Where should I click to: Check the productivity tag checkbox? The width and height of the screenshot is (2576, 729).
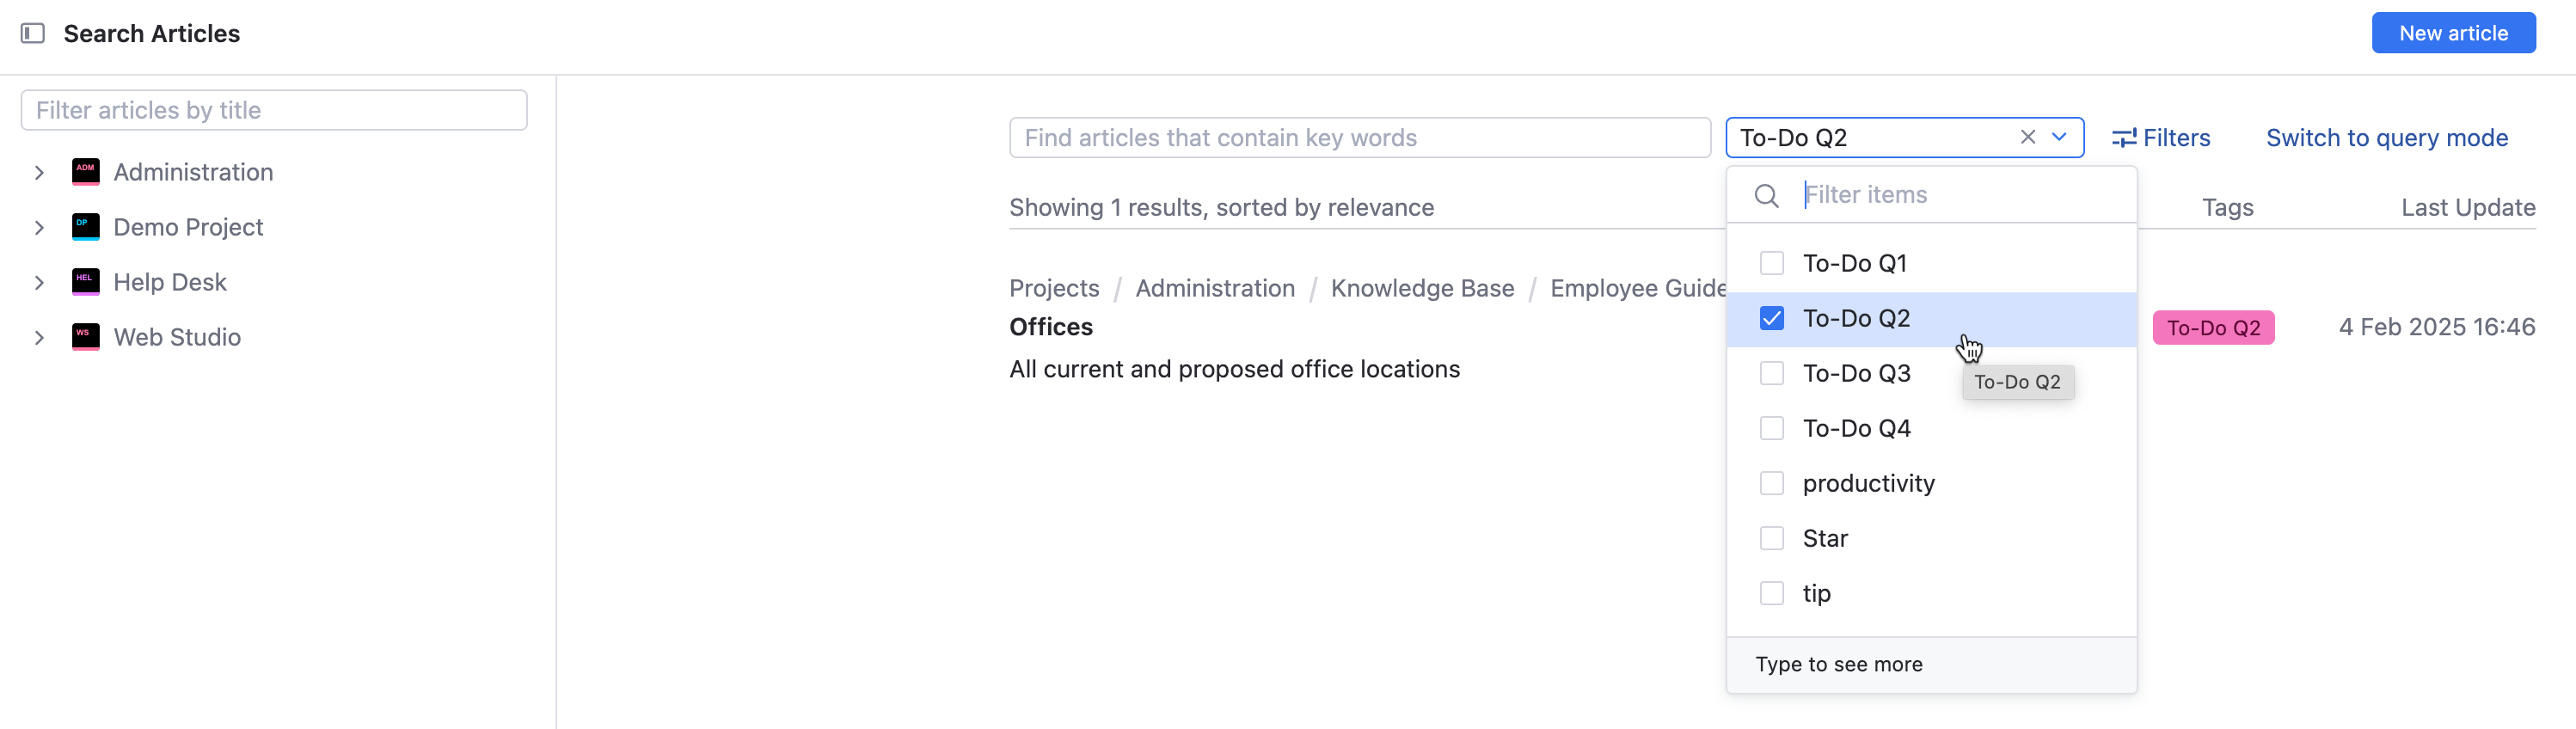click(x=1772, y=483)
